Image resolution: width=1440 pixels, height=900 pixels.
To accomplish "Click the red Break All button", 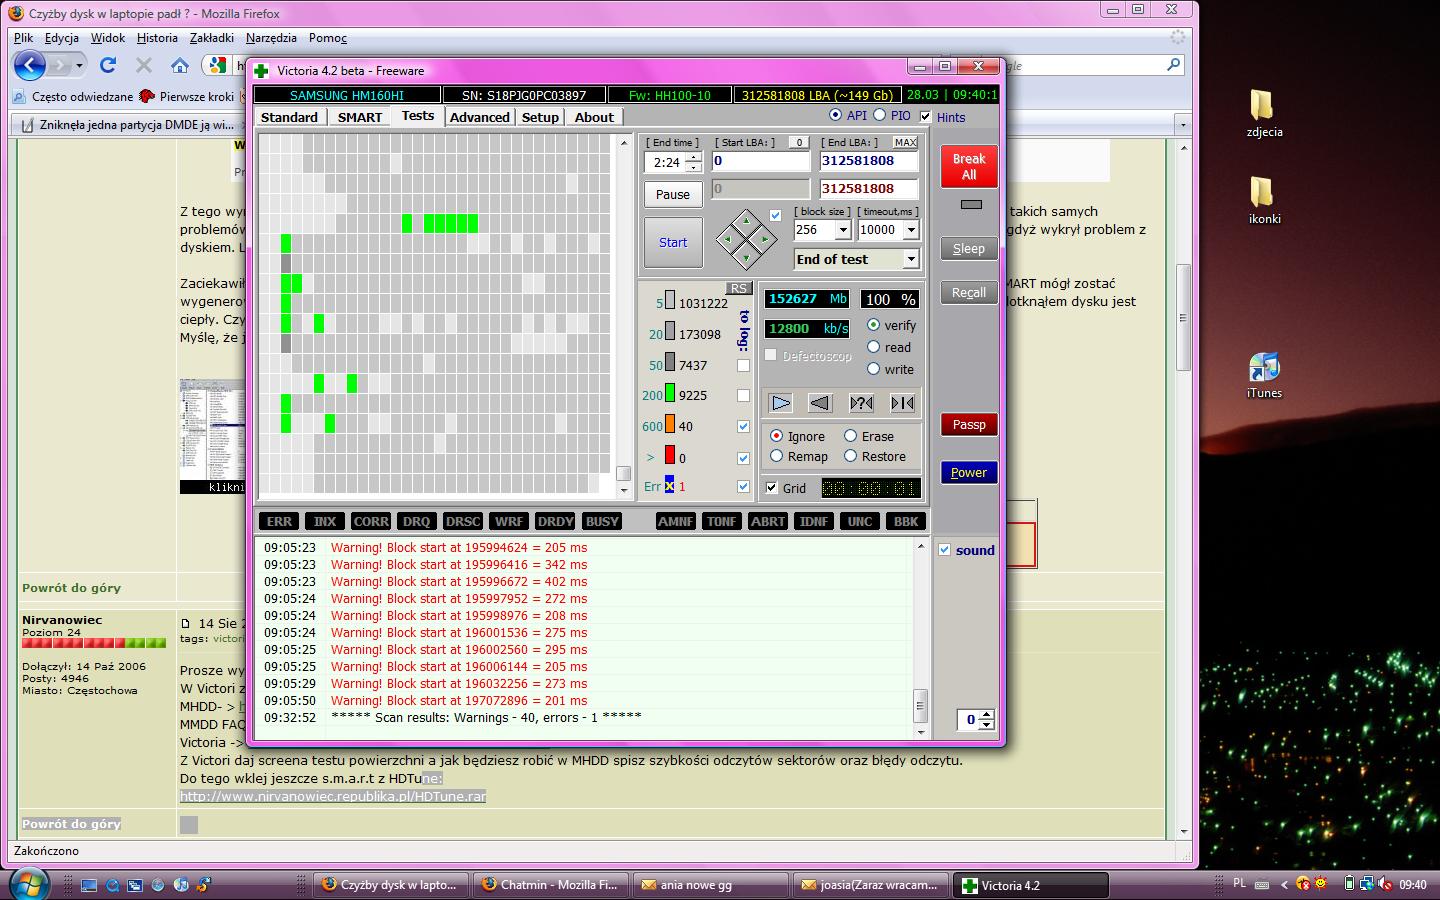I will coord(969,166).
